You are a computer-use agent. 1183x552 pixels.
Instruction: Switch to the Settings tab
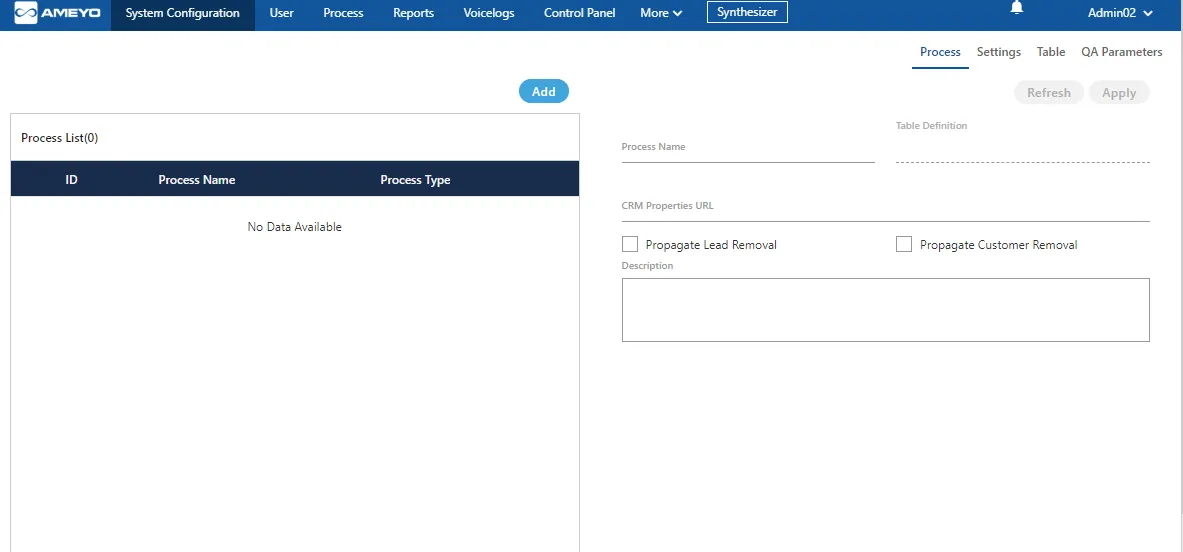click(x=999, y=52)
